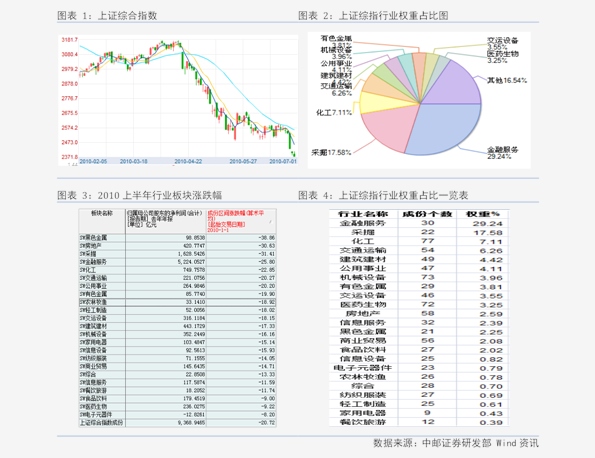The image size is (595, 458).
Task: Select the SW农林牧渔 highlighted row name
Action: [x=93, y=302]
